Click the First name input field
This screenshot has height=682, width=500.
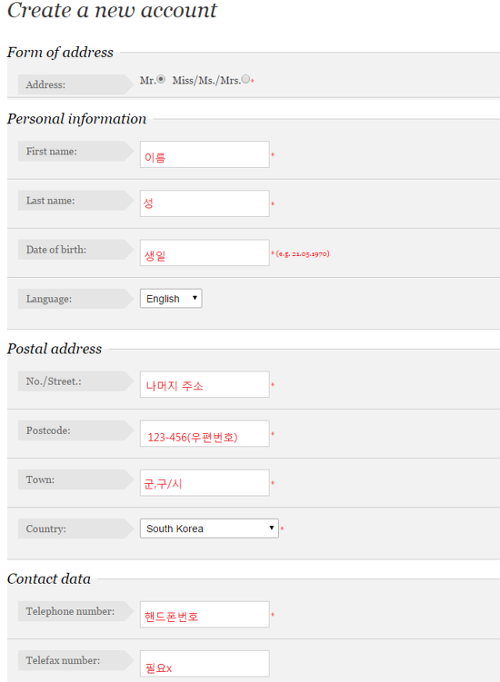click(x=205, y=154)
